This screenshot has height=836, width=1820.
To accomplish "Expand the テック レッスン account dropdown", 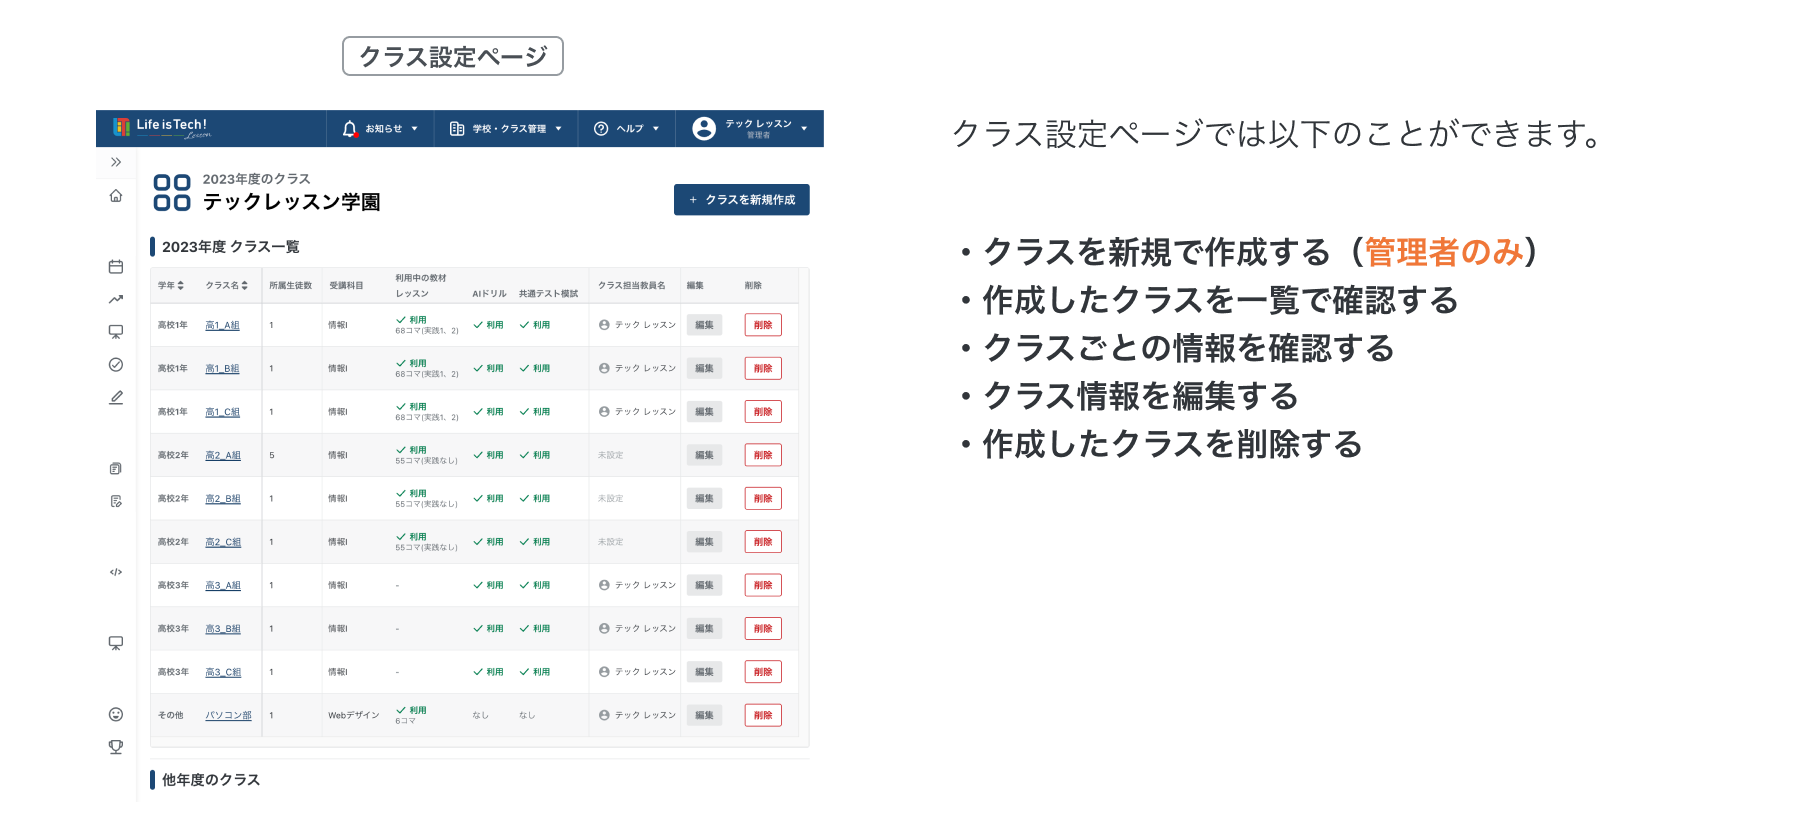I will (750, 129).
